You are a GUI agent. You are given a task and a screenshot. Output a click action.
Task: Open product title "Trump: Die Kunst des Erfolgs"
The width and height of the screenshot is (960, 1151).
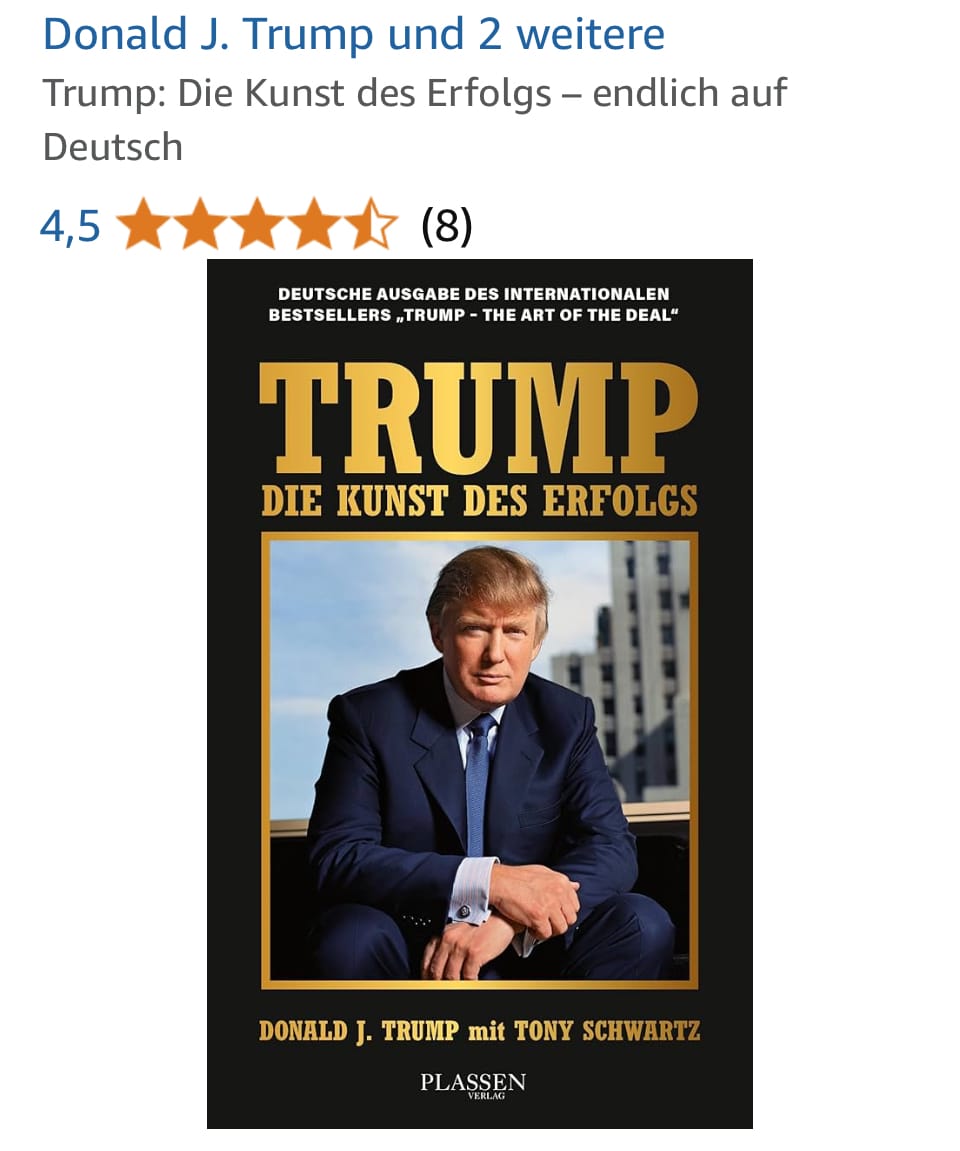(297, 93)
